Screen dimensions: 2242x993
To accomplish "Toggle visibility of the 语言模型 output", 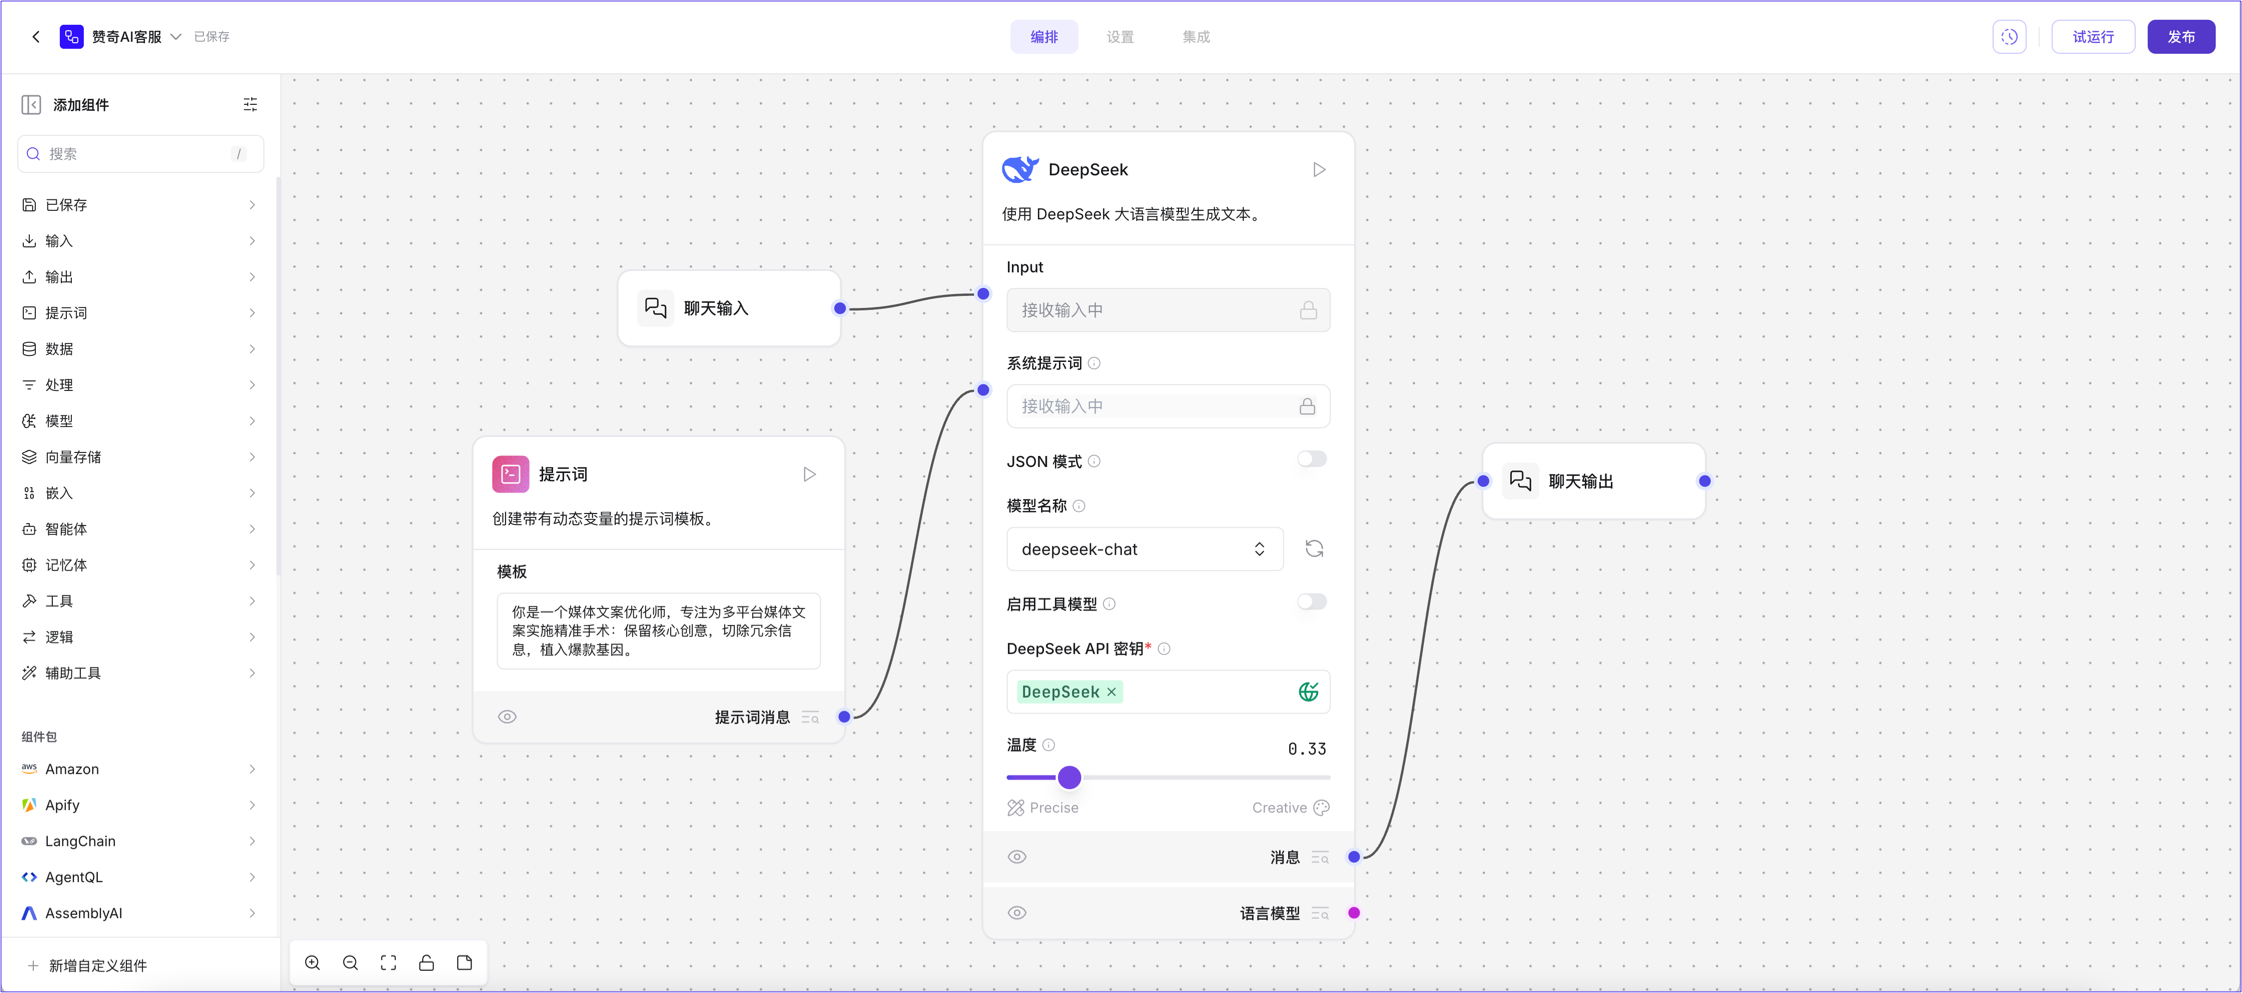I will [x=1017, y=913].
